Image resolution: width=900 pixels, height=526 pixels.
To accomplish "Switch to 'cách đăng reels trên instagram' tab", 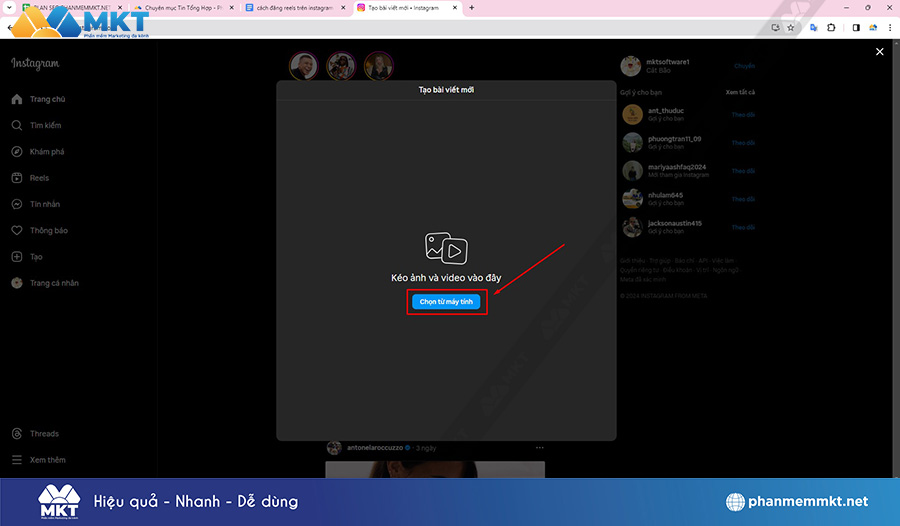I will [294, 8].
